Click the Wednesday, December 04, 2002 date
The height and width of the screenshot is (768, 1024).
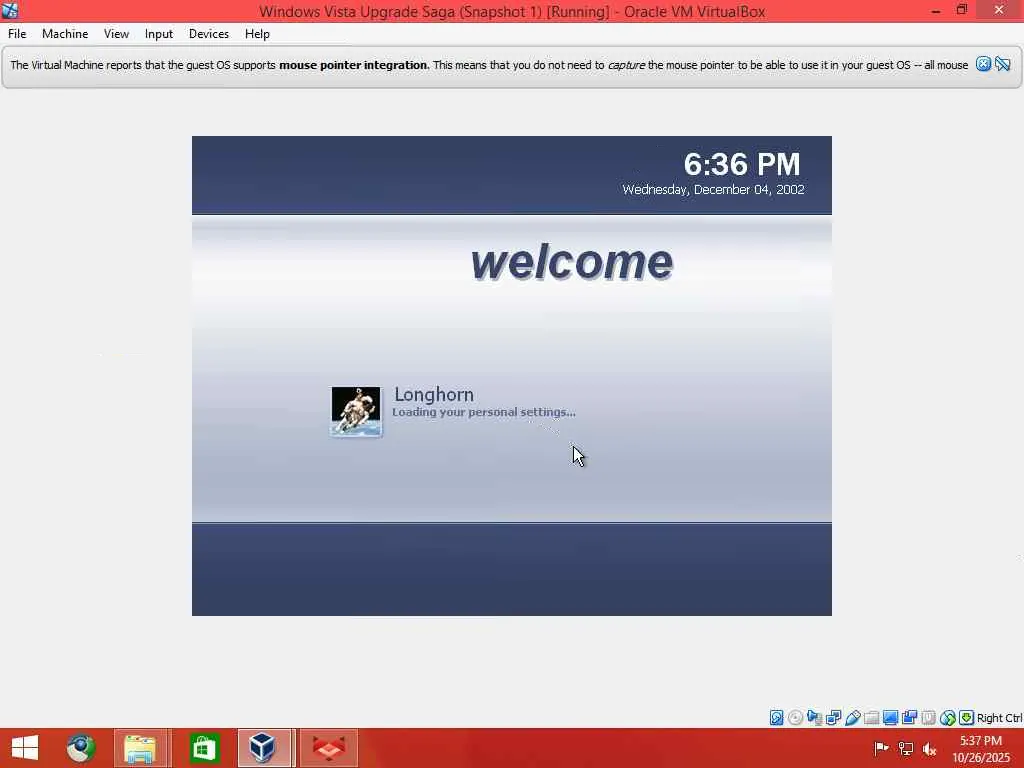(713, 189)
